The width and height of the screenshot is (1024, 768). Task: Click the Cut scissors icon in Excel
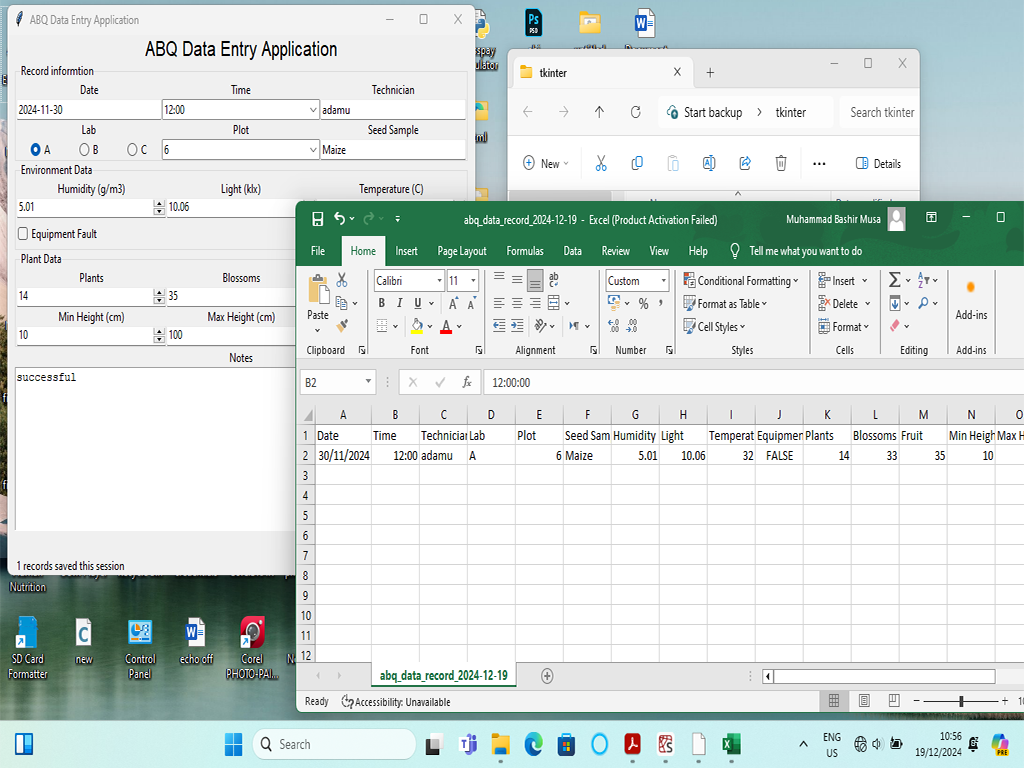(x=342, y=281)
